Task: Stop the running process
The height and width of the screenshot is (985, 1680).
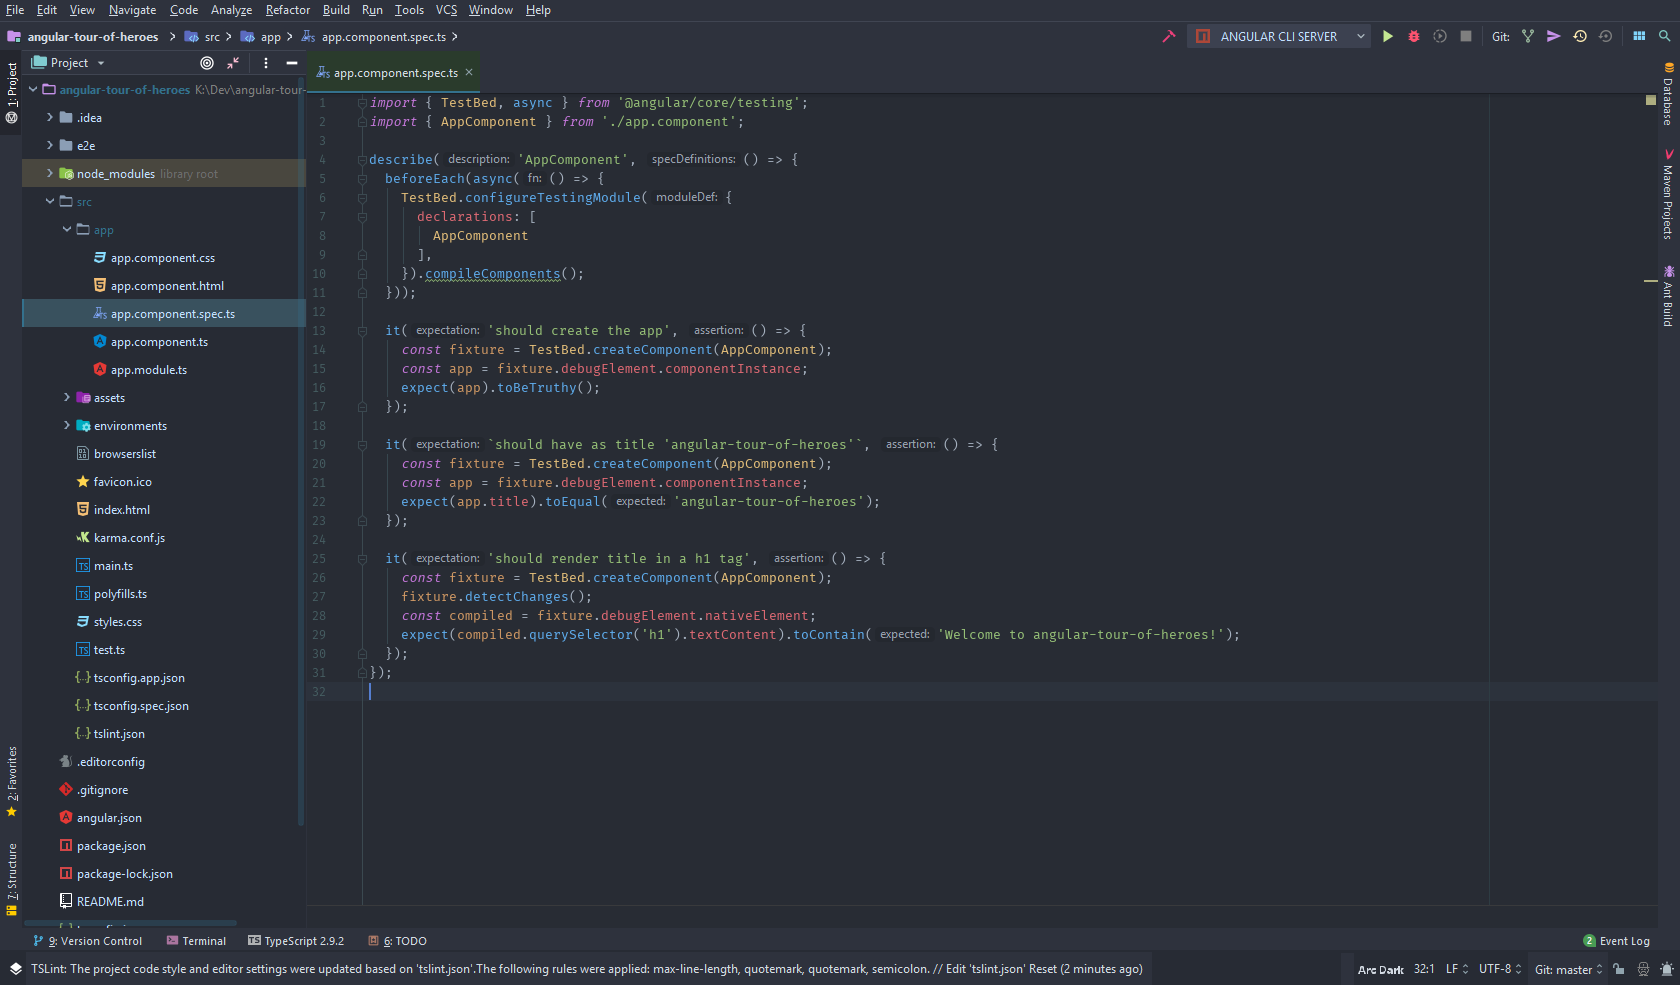Action: (1466, 36)
